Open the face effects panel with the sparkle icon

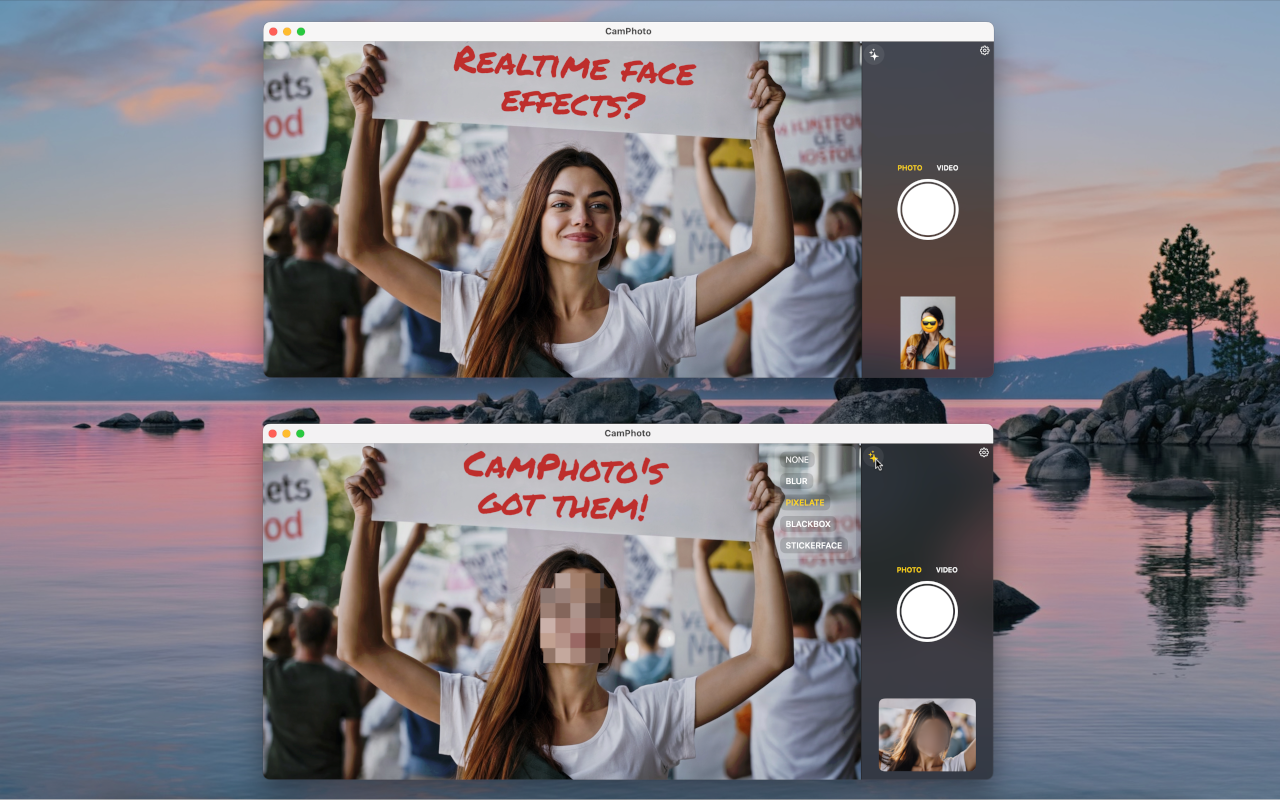[x=874, y=54]
